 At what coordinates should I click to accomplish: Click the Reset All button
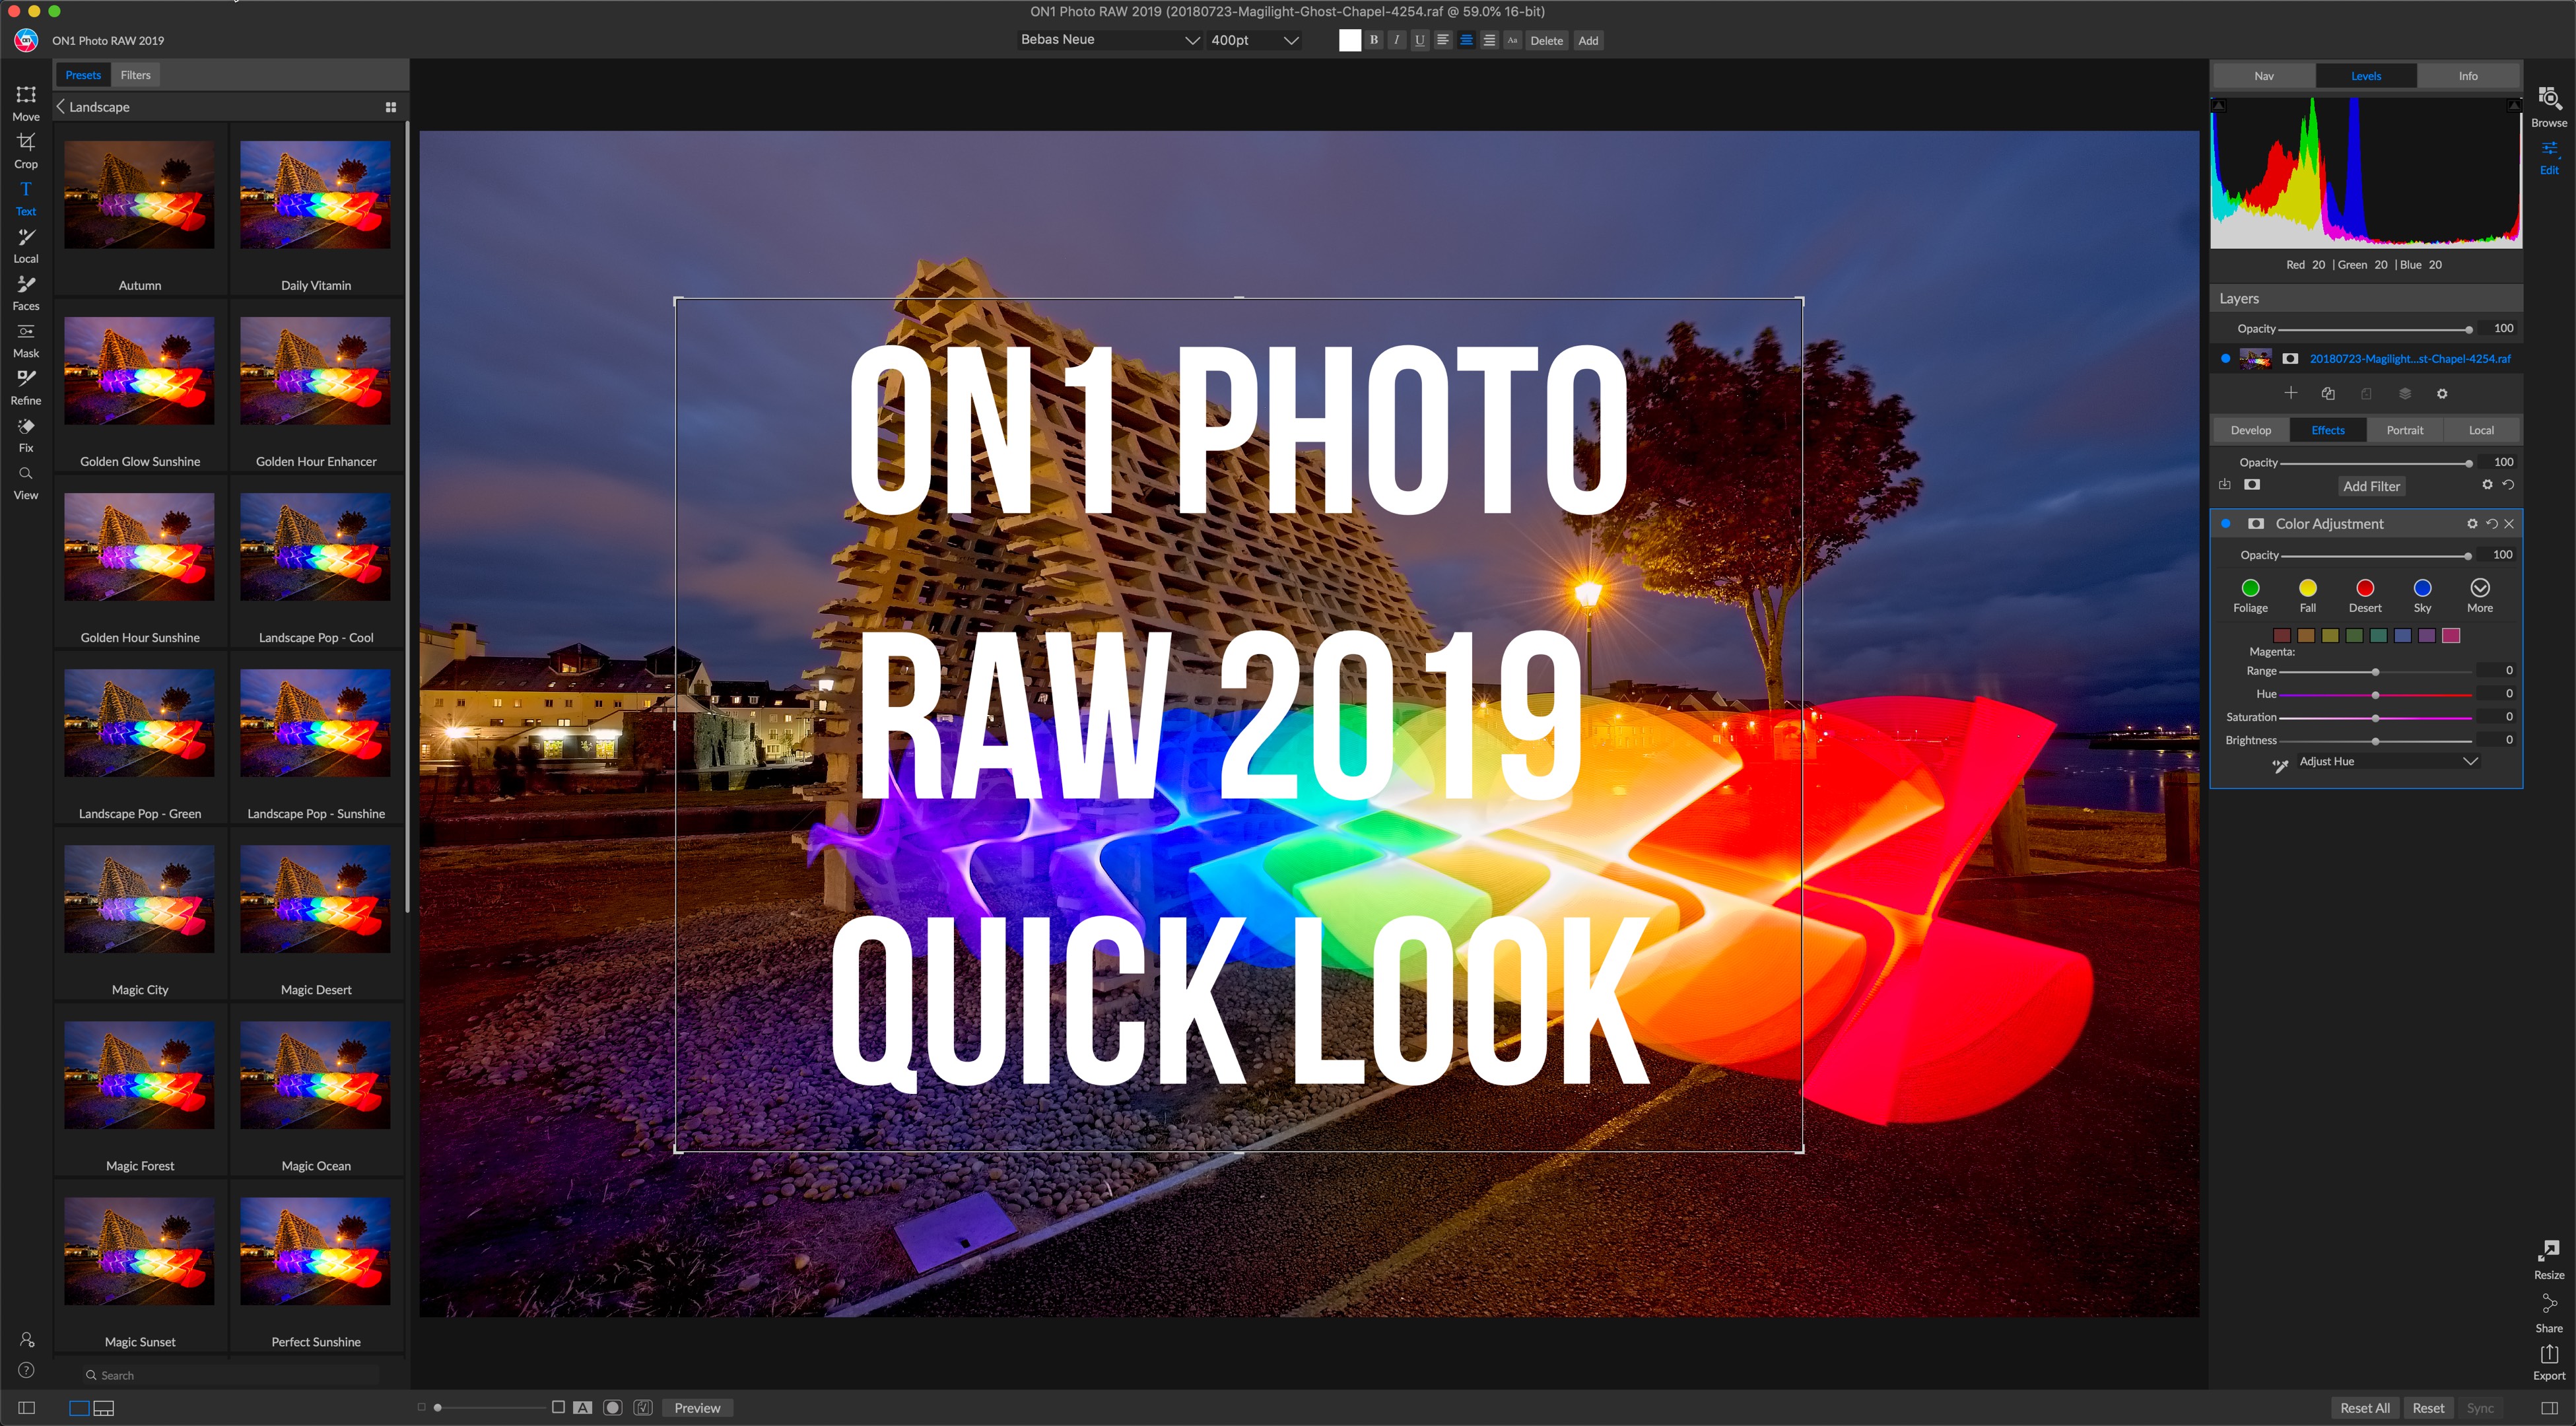coord(2365,1408)
